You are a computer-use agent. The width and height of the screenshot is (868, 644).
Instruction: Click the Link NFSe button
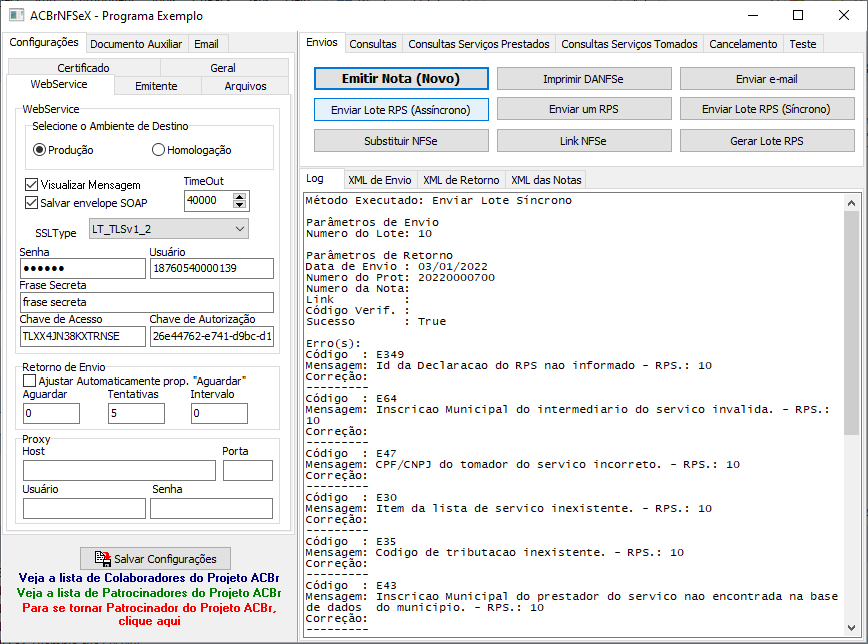click(584, 141)
